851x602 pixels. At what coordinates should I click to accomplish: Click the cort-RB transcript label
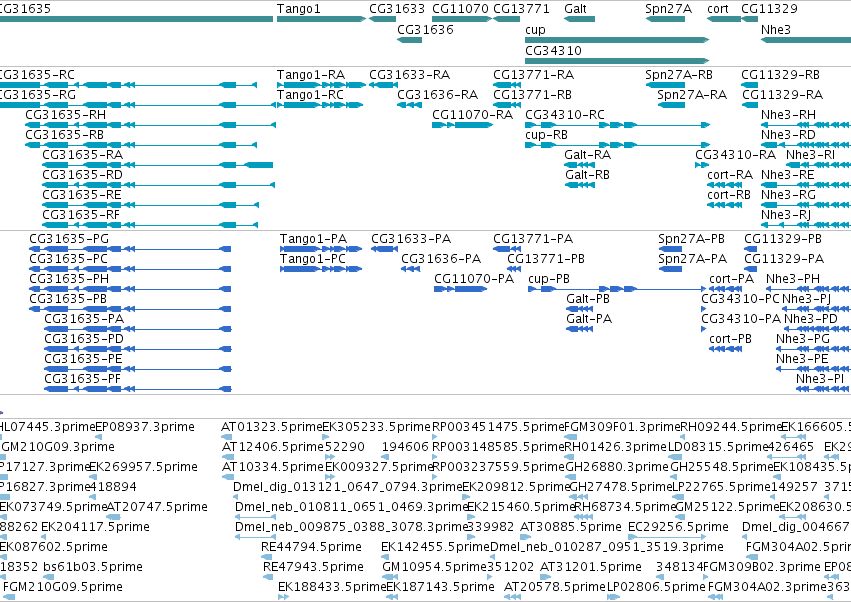[728, 195]
